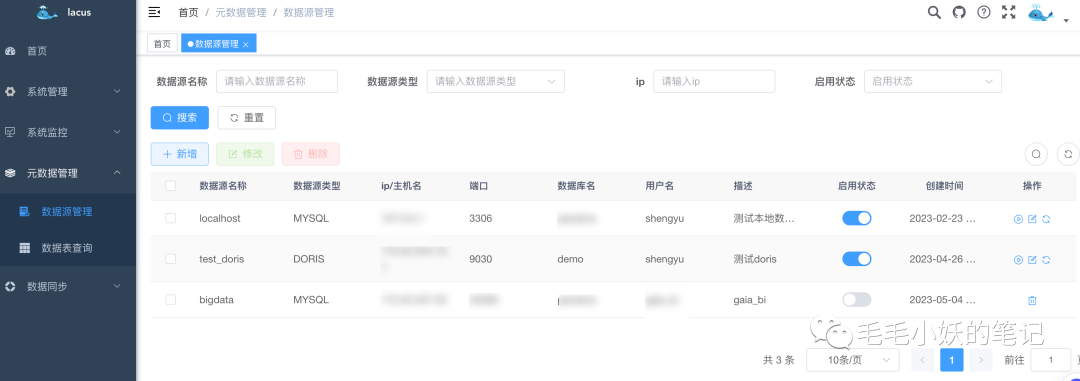1080x381 pixels.
Task: Click gaia_bi description cell
Action: 749,300
